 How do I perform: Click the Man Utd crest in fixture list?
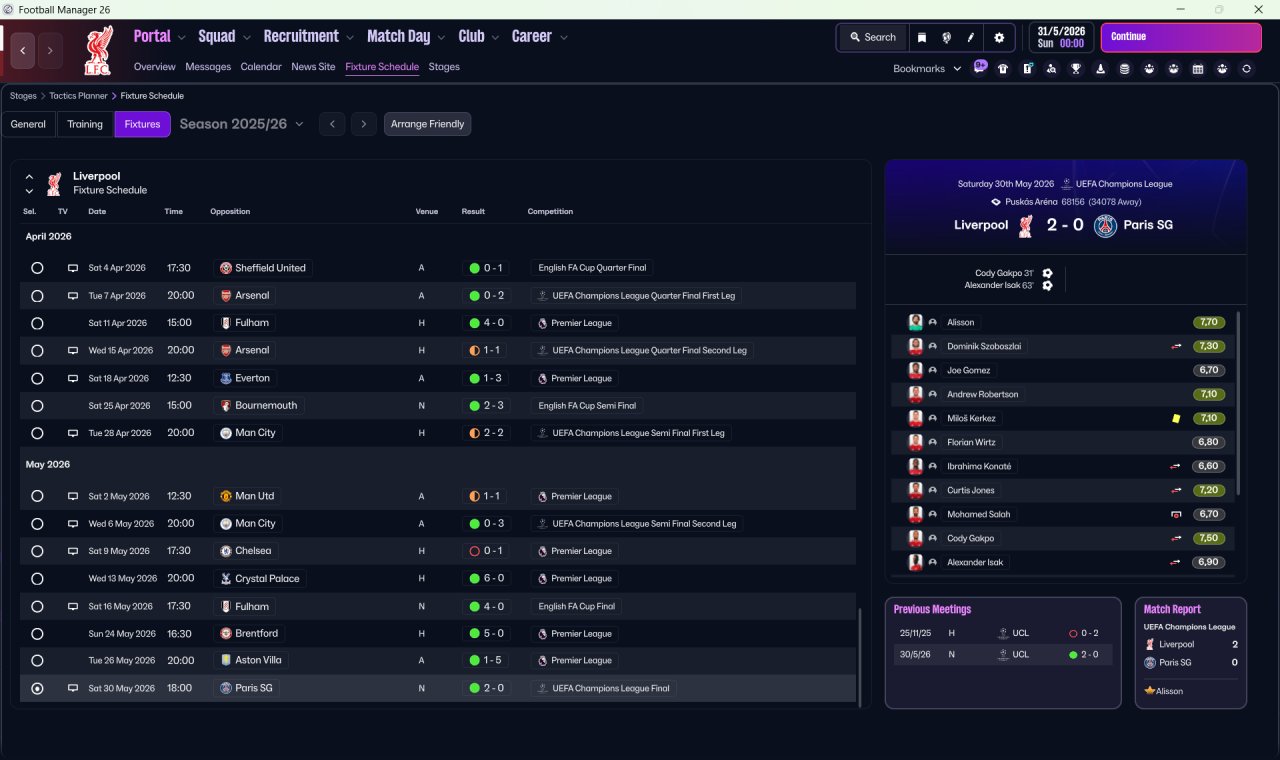pos(226,496)
